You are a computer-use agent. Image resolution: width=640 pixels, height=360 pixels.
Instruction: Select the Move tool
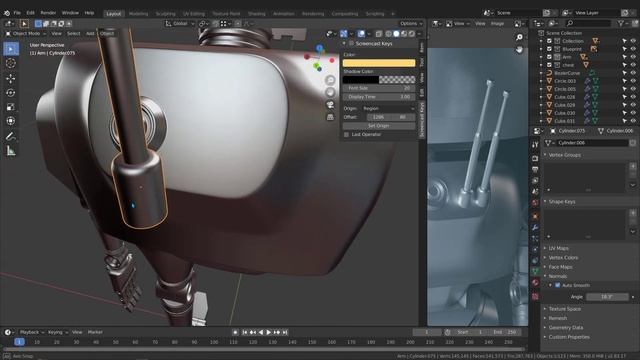11,78
